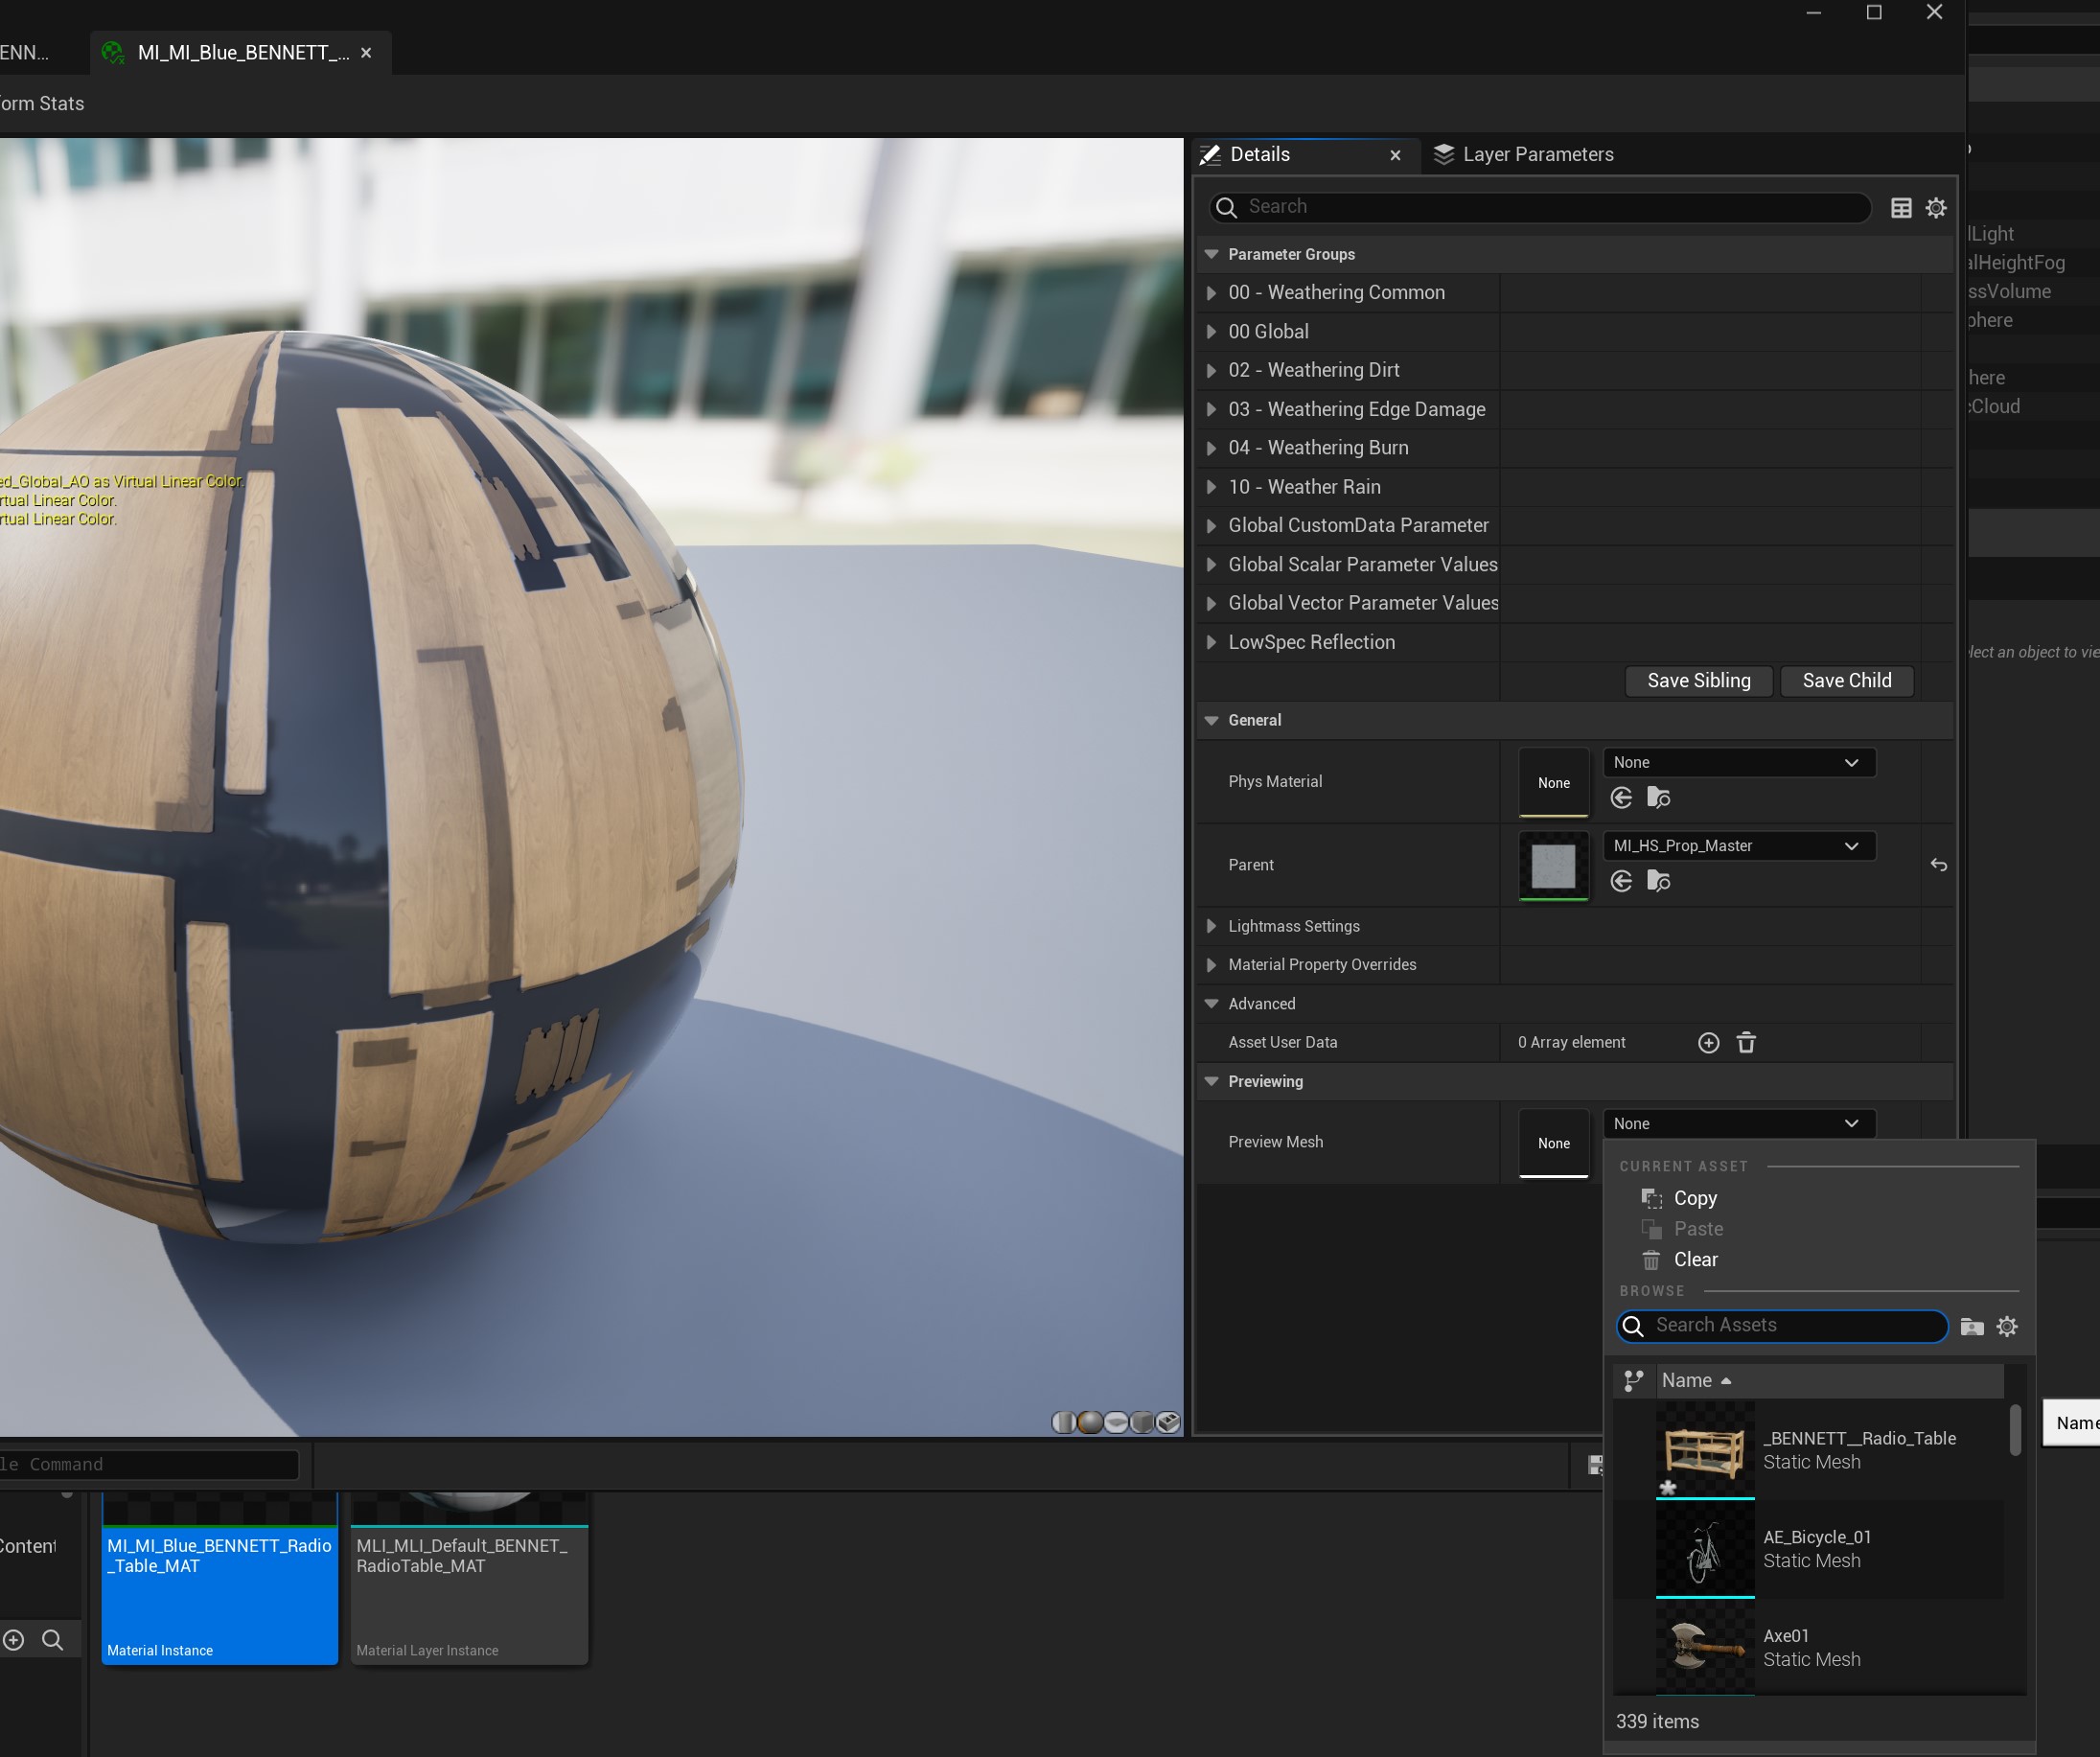Switch viewport preview to plane shape

coord(1116,1422)
